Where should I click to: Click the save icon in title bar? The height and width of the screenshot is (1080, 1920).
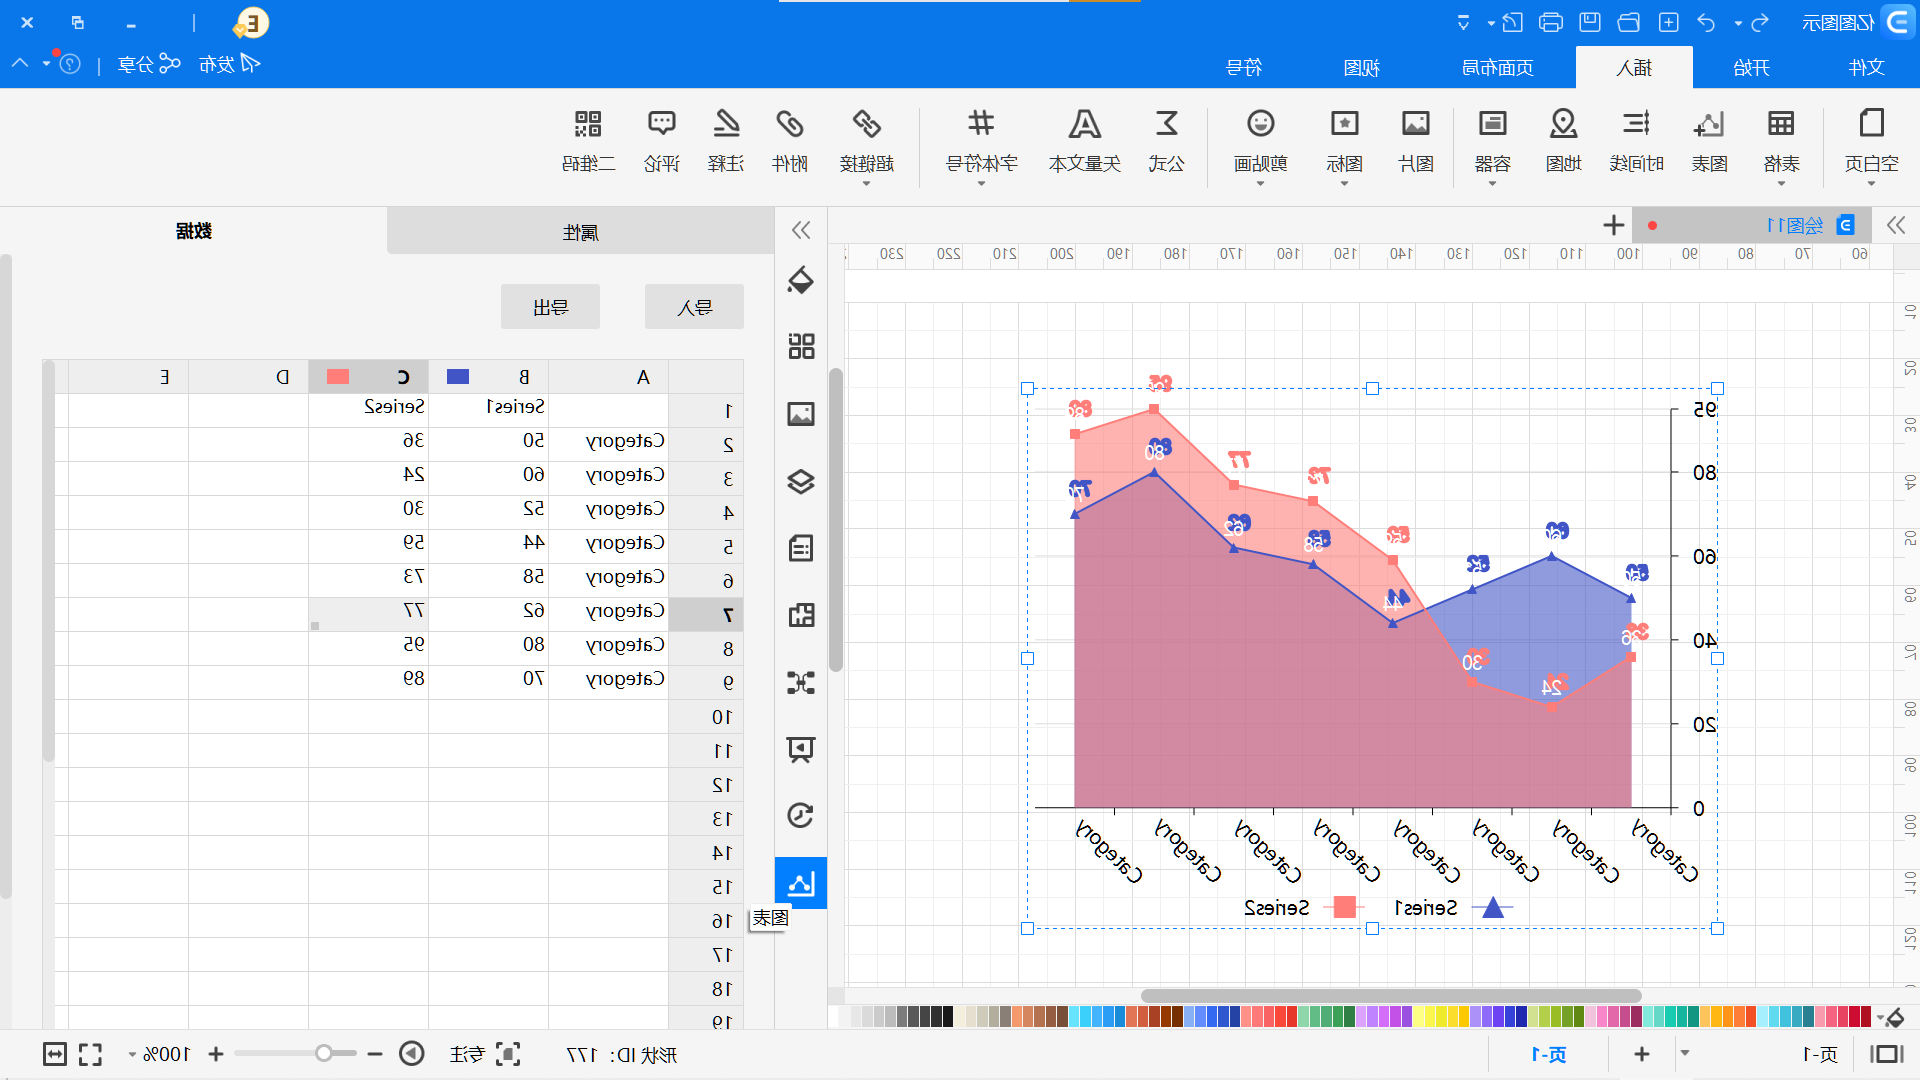click(x=1590, y=22)
